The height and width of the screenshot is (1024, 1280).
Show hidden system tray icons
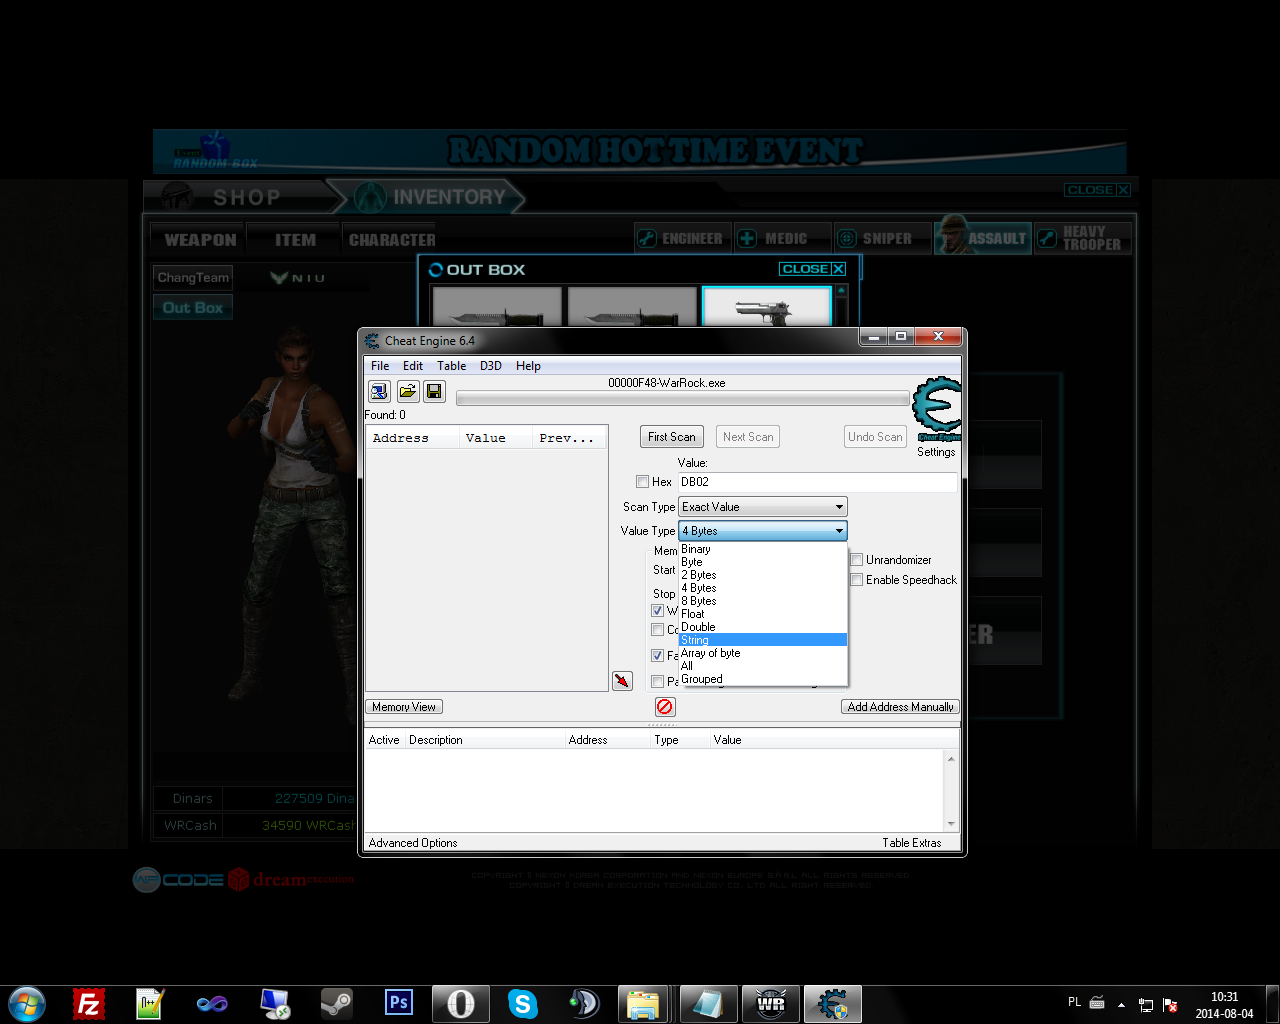pos(1121,1004)
